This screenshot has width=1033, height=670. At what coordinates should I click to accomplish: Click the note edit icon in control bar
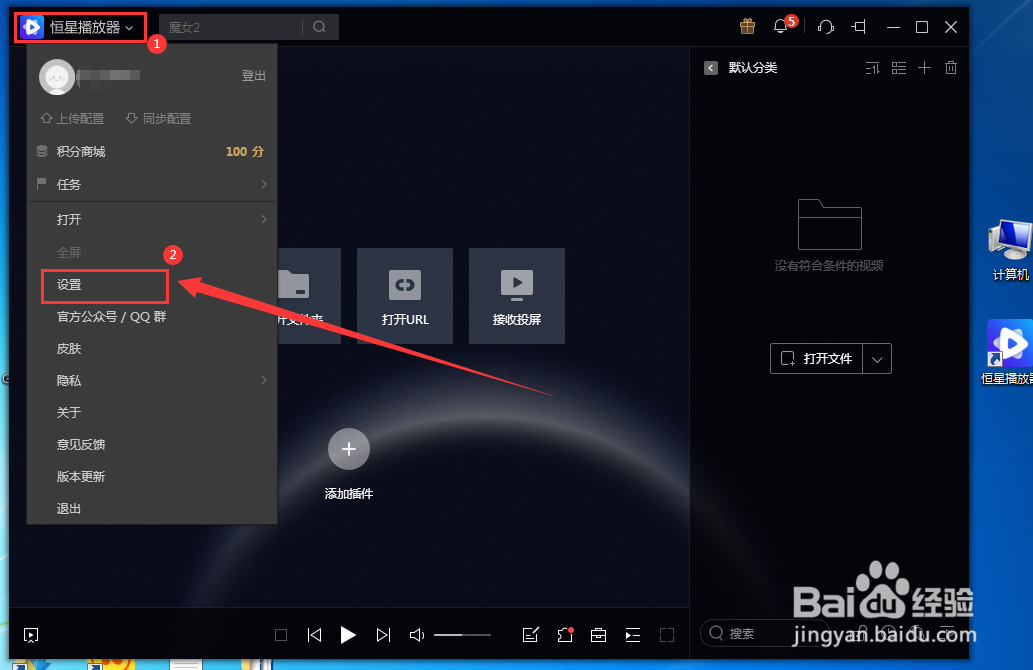pos(531,635)
